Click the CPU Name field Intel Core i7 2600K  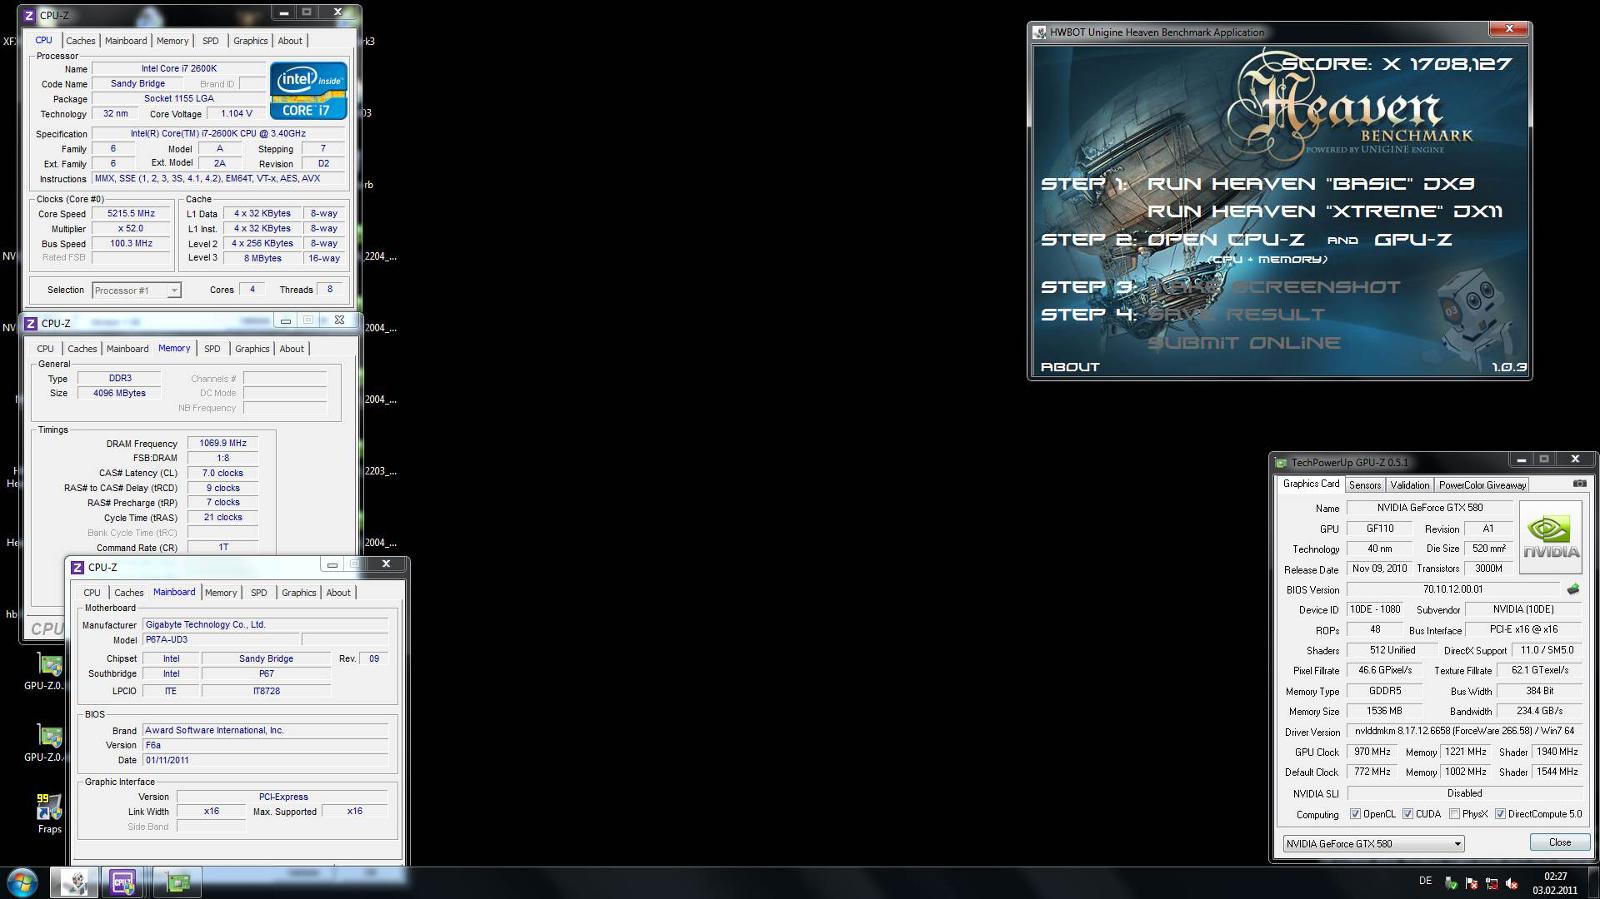click(178, 69)
